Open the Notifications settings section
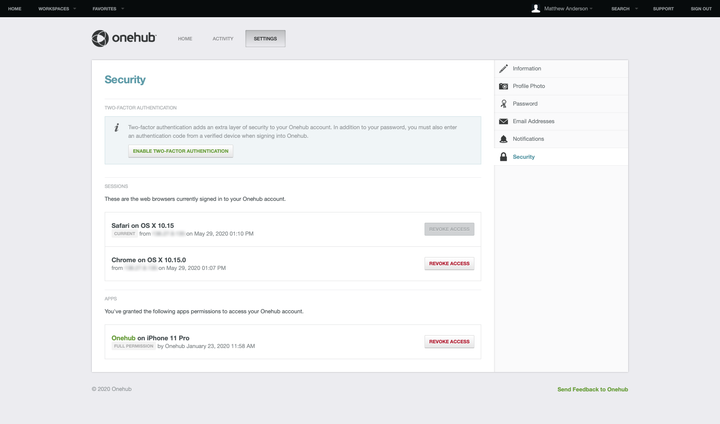This screenshot has height=424, width=720. pos(561,139)
